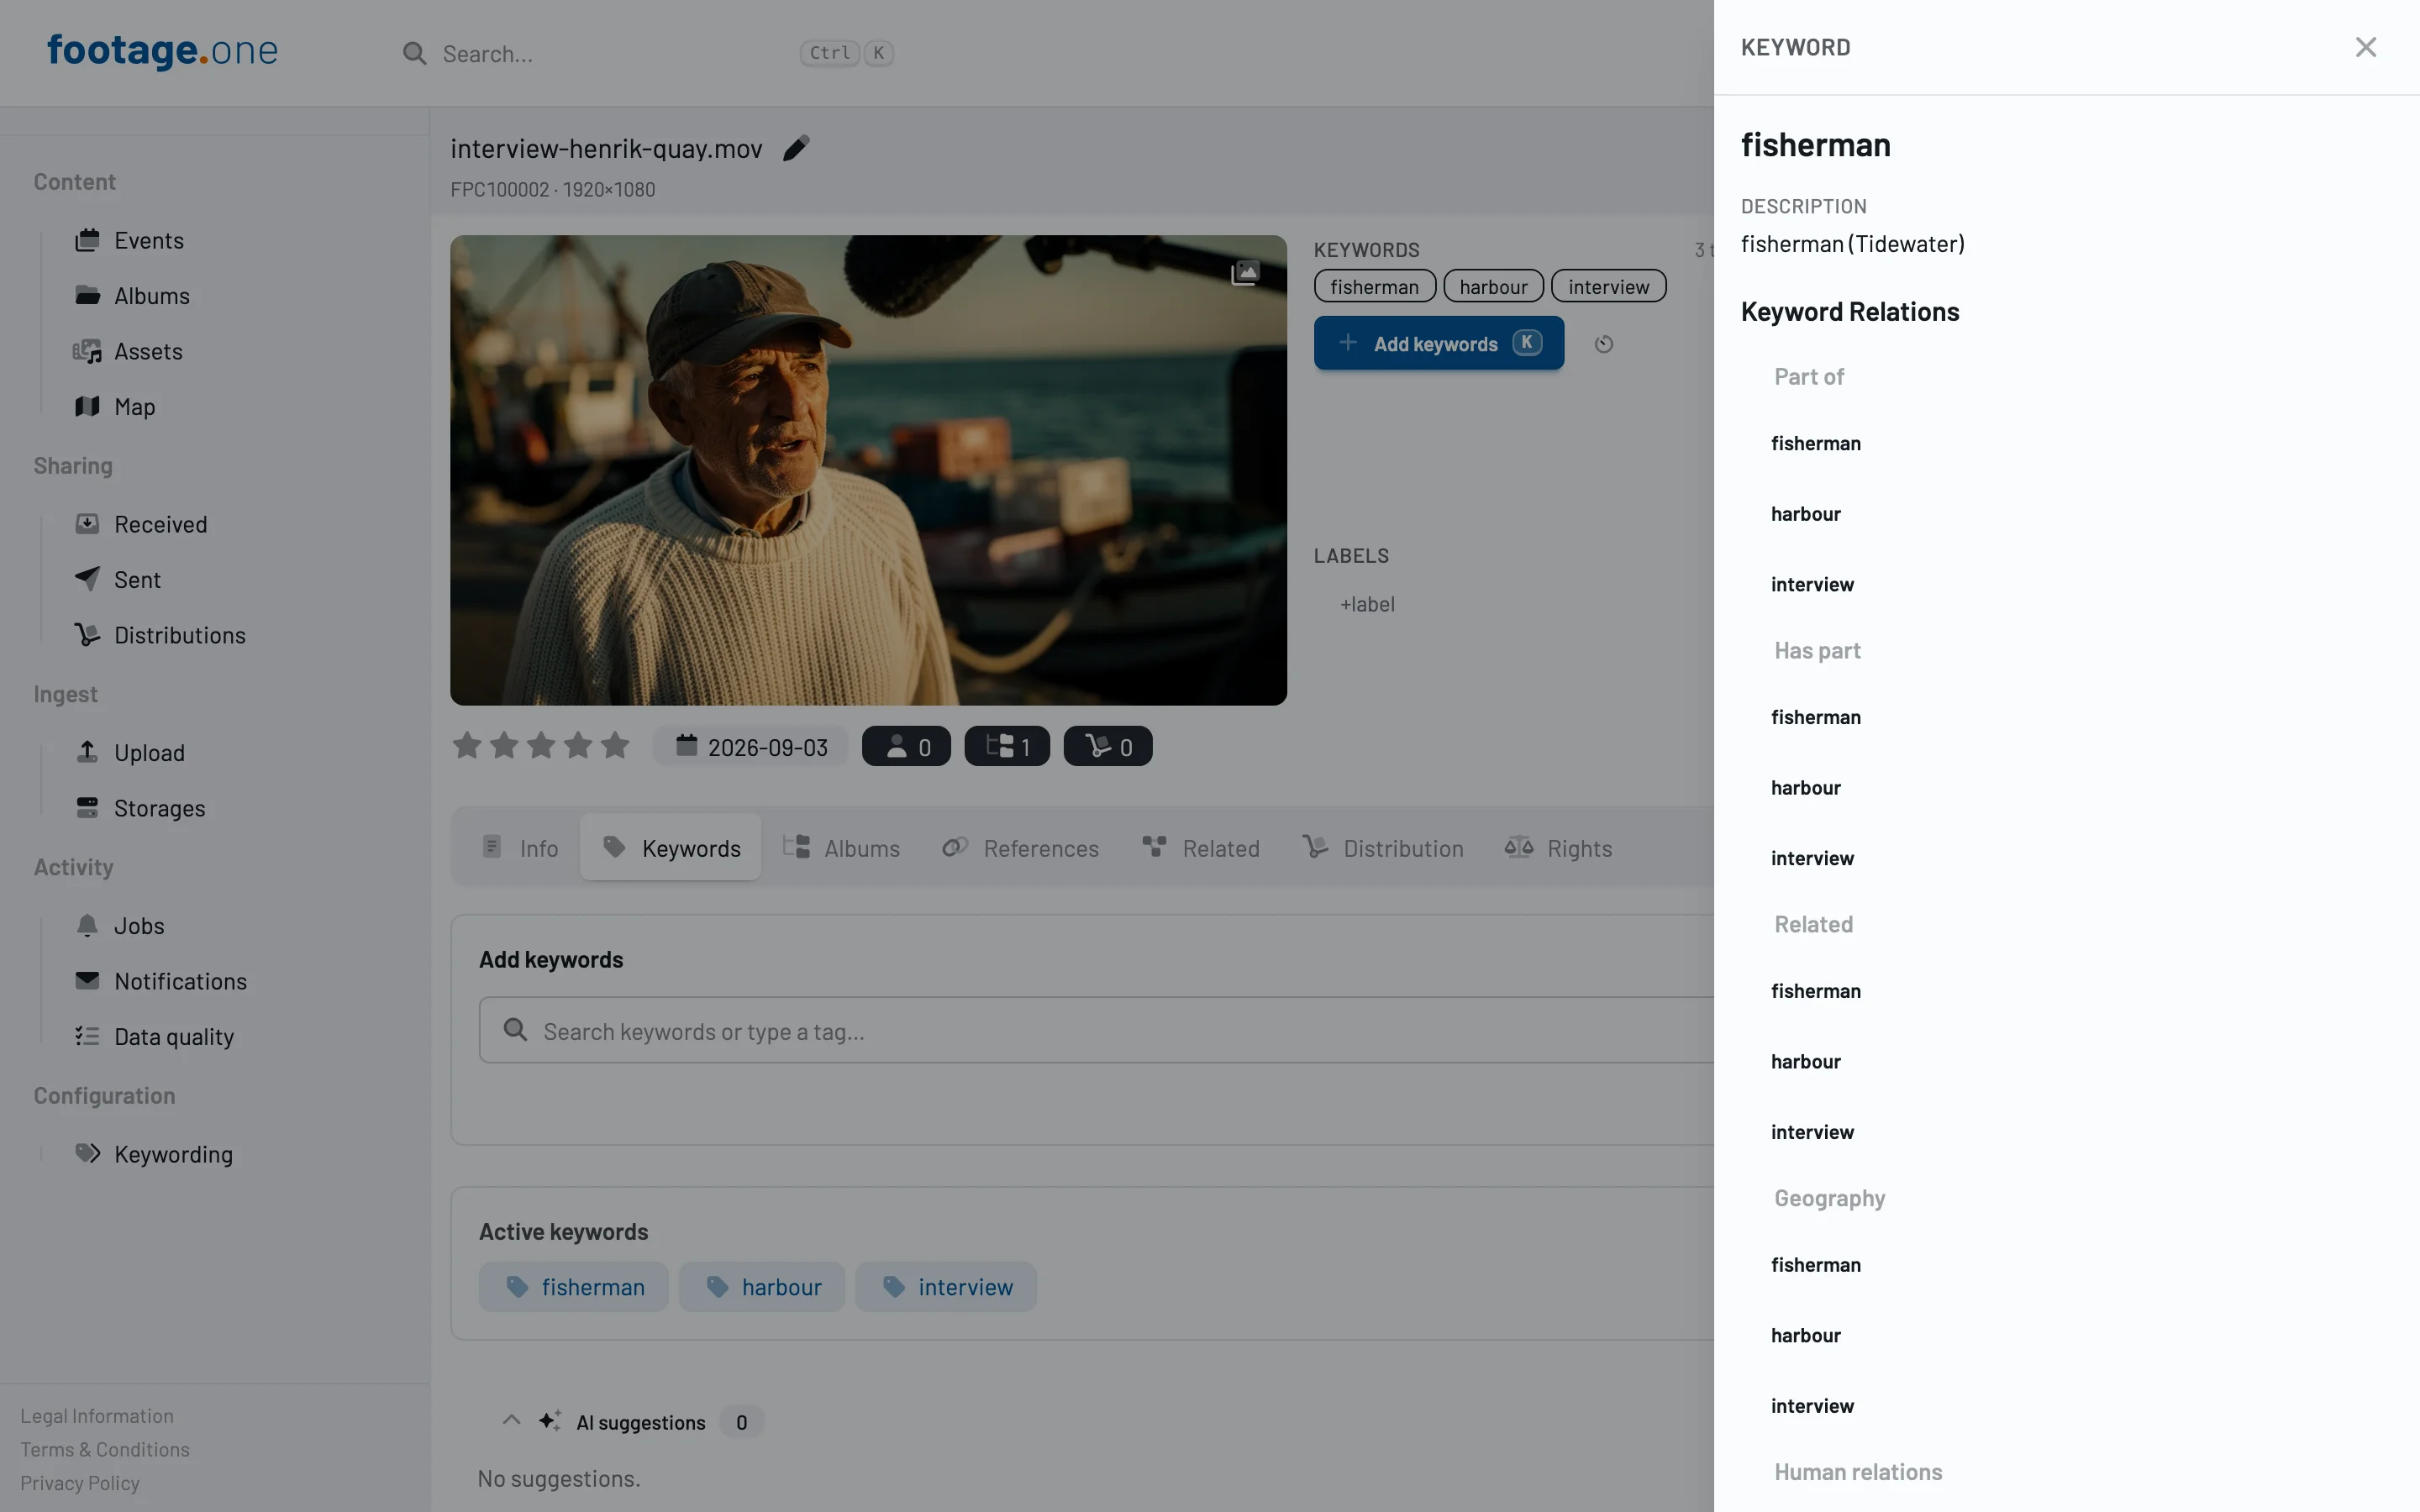Open the Storages icon
The width and height of the screenshot is (2420, 1512).
point(87,808)
